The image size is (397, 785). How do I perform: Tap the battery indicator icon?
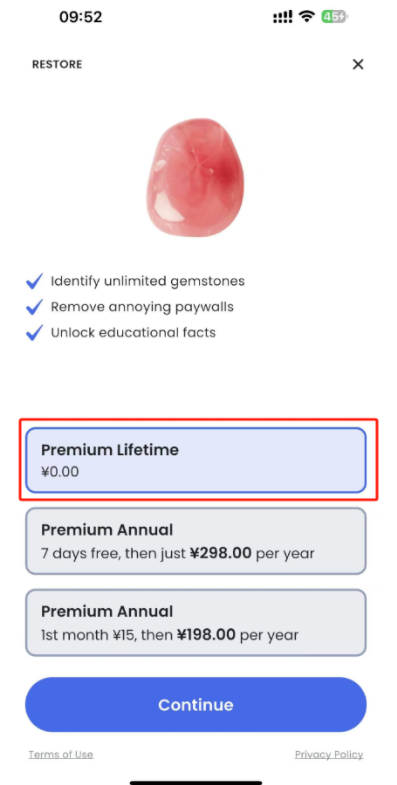click(x=334, y=17)
